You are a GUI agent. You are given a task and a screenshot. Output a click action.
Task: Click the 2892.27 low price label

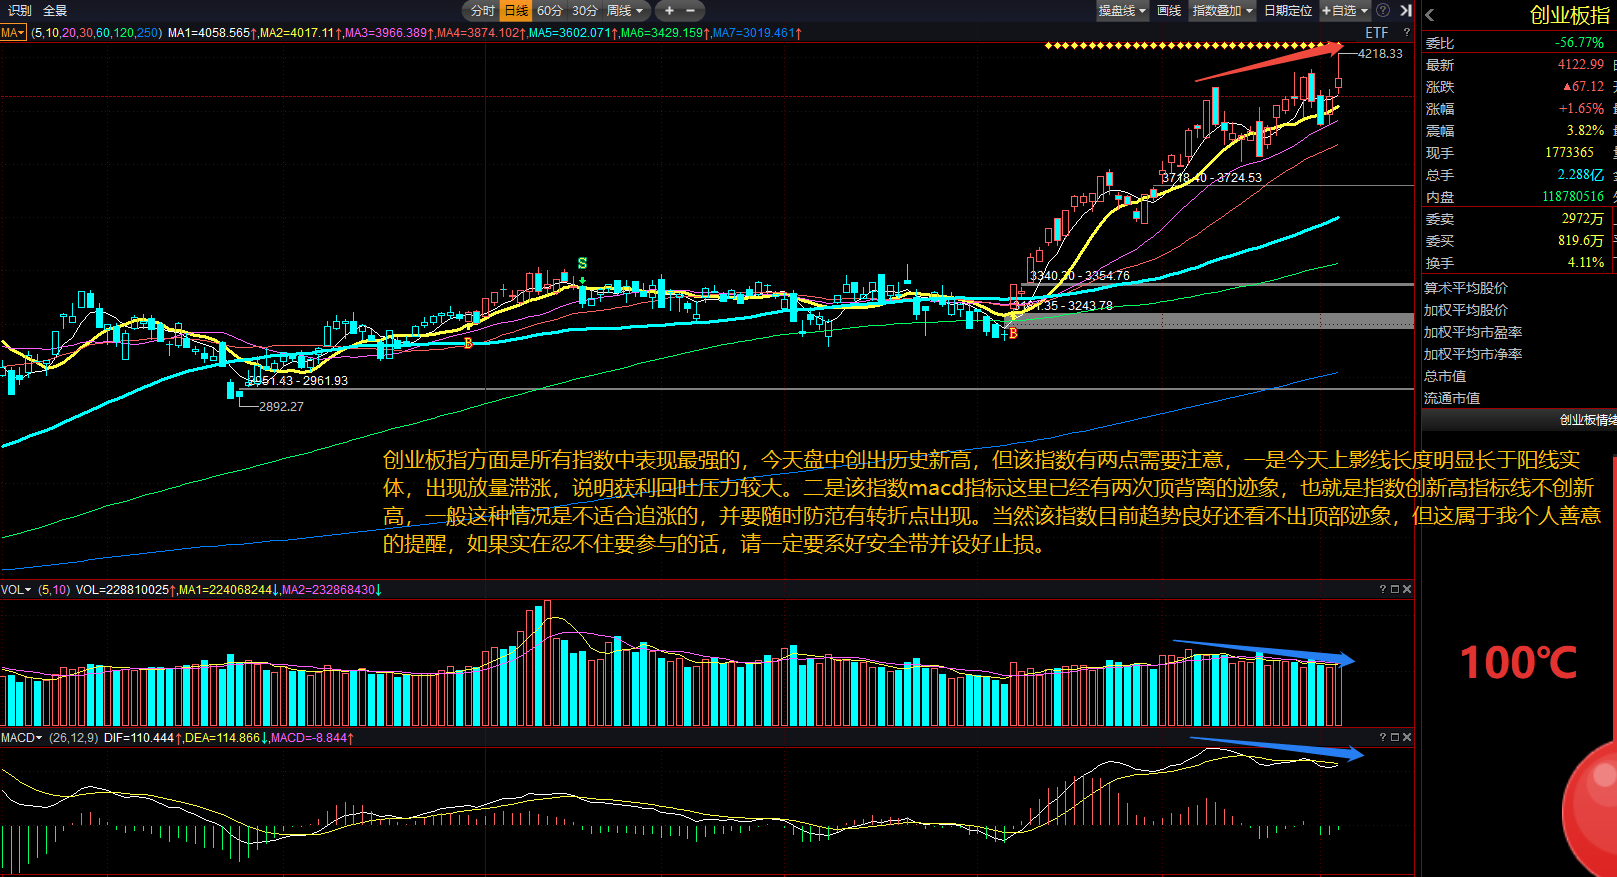coord(281,407)
